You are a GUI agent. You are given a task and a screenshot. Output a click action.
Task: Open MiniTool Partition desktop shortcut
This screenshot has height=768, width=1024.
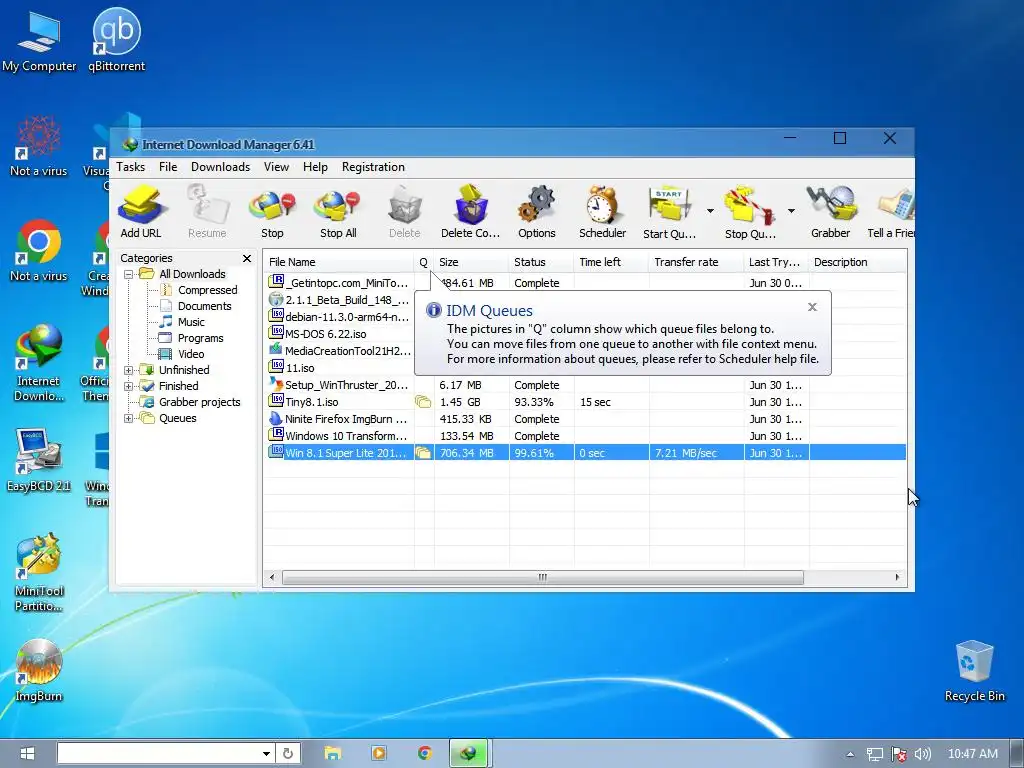[39, 573]
